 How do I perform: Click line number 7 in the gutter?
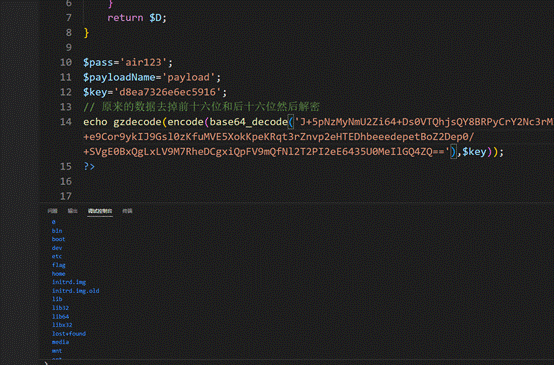[69, 18]
